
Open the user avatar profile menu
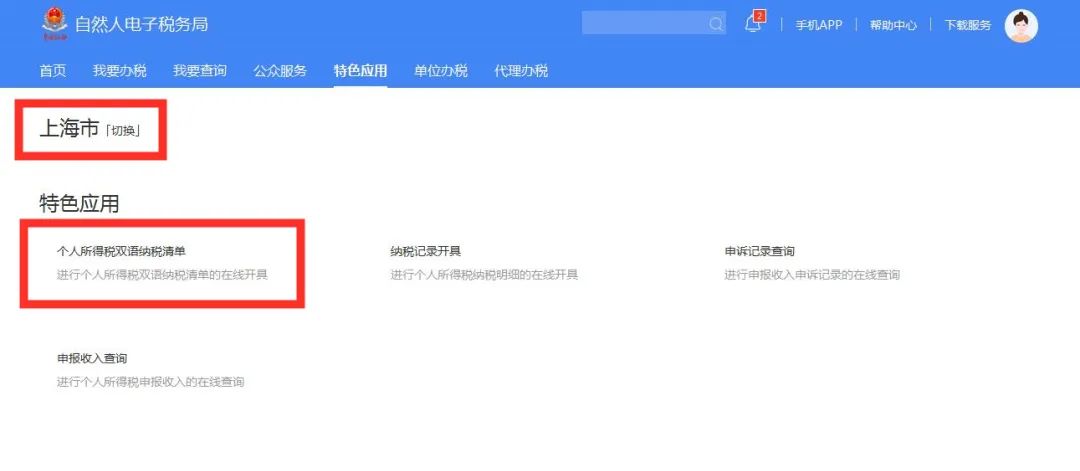[1021, 26]
